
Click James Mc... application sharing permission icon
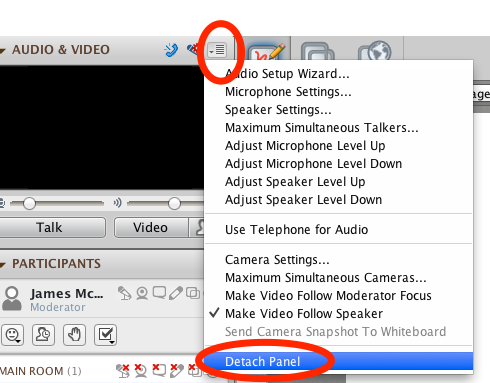(193, 293)
